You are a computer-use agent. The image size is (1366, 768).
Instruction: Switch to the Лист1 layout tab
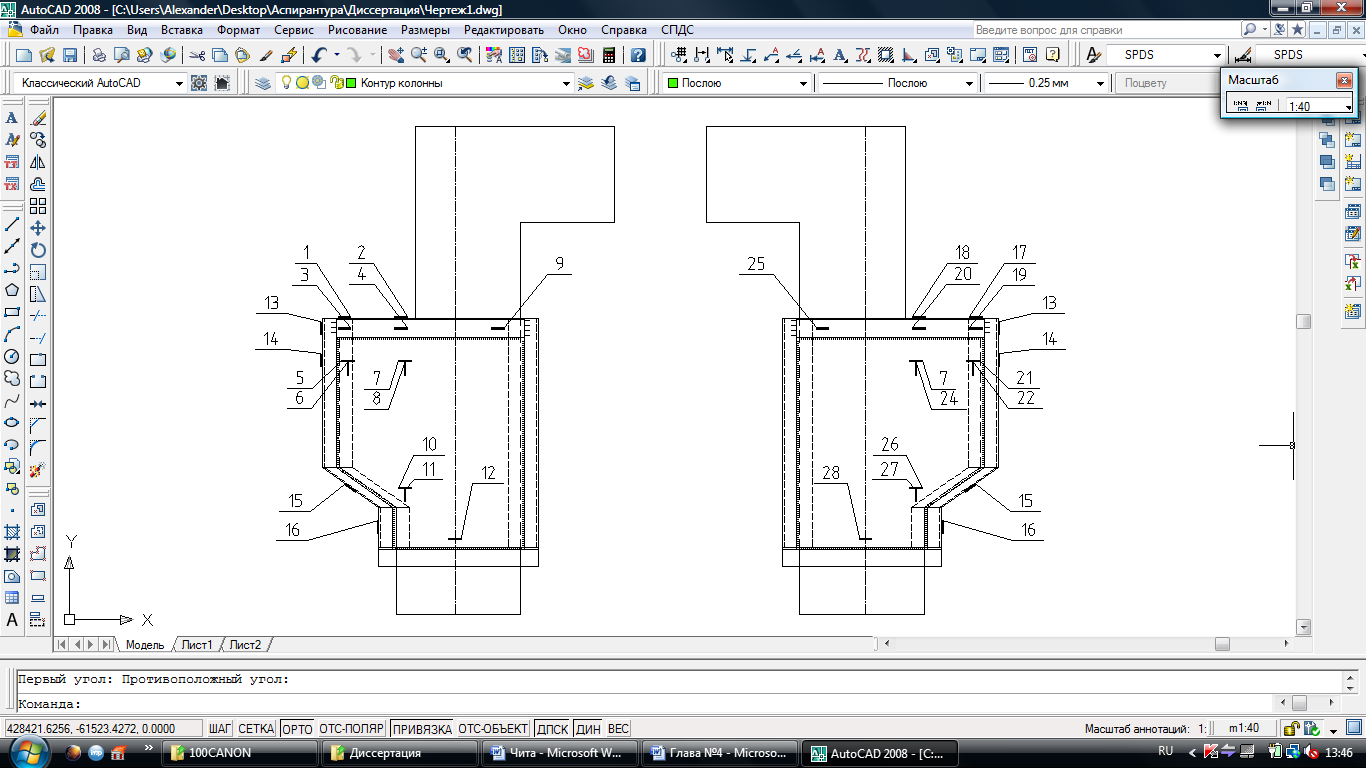click(197, 645)
